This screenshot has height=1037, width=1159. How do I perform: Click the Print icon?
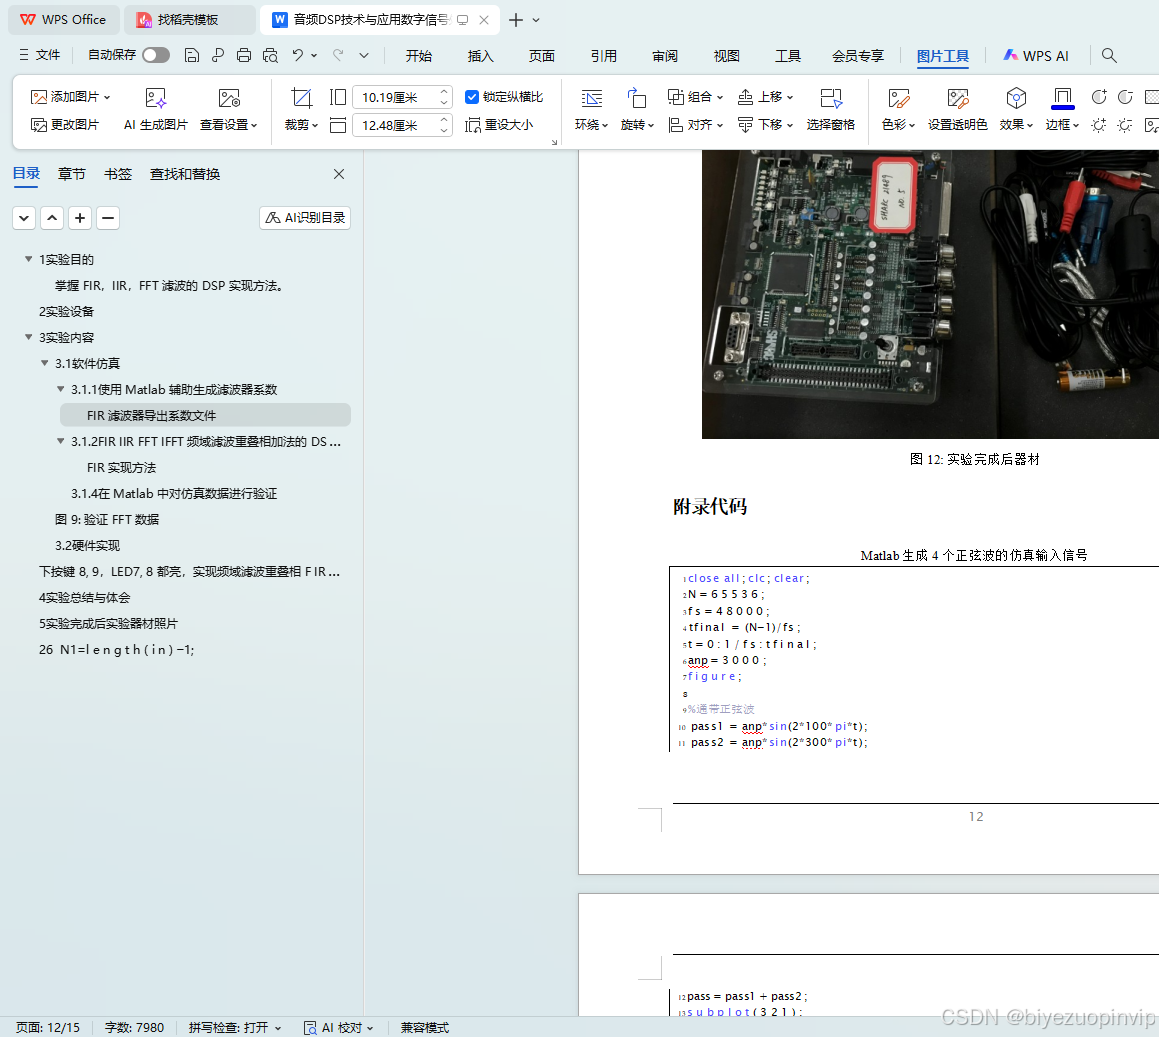(x=244, y=55)
